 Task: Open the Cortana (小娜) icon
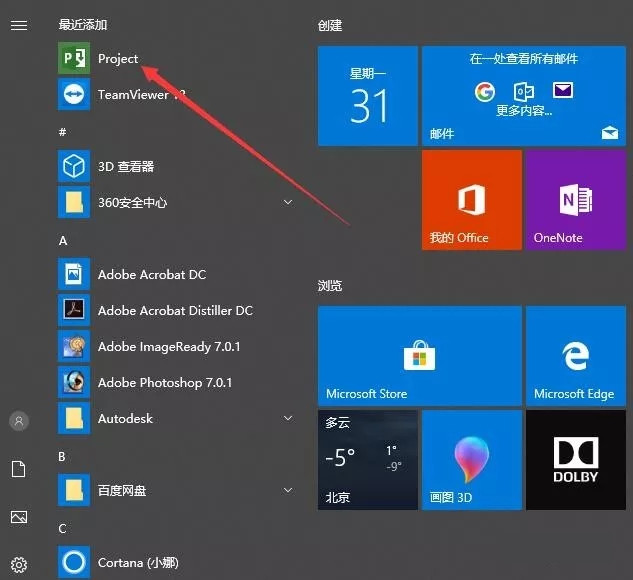click(x=74, y=562)
